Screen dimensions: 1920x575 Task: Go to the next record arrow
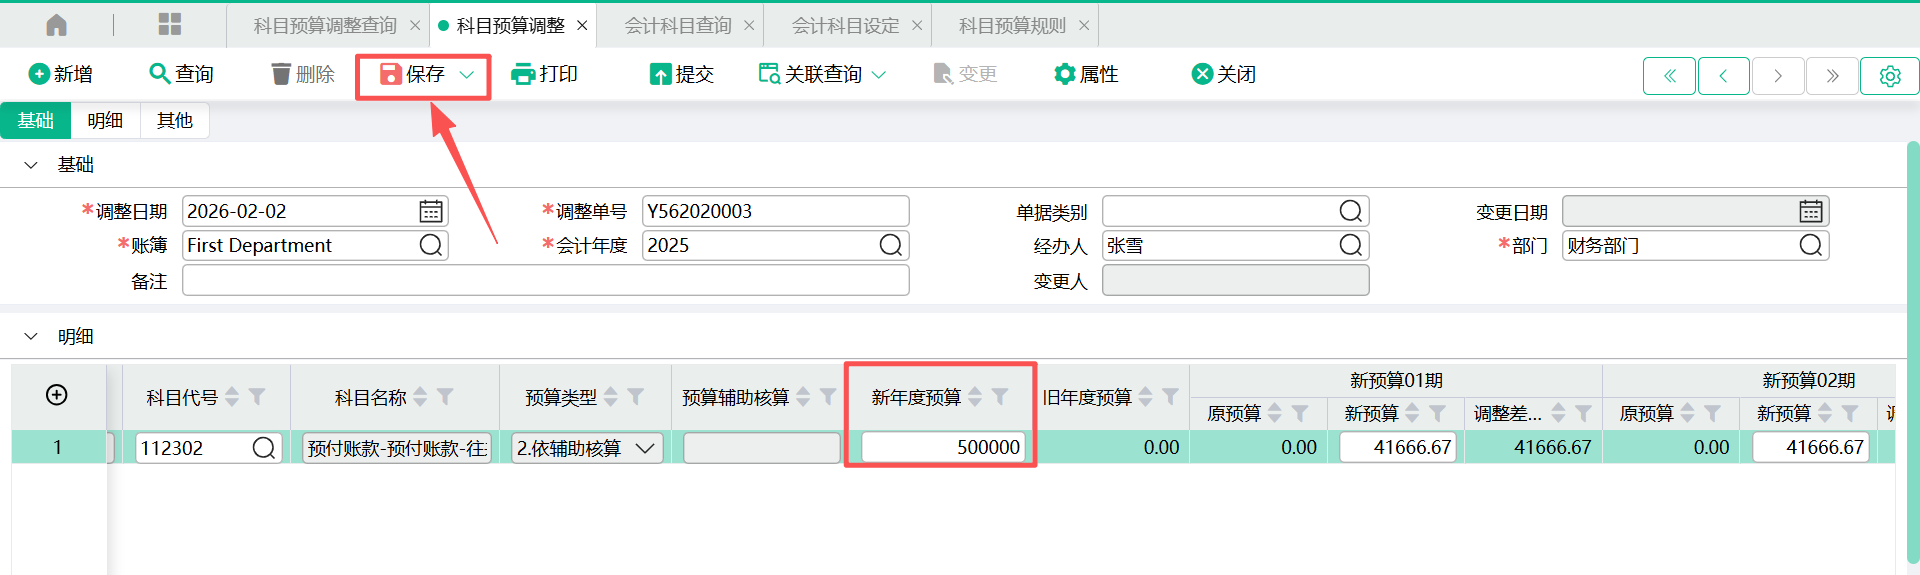pyautogui.click(x=1777, y=76)
